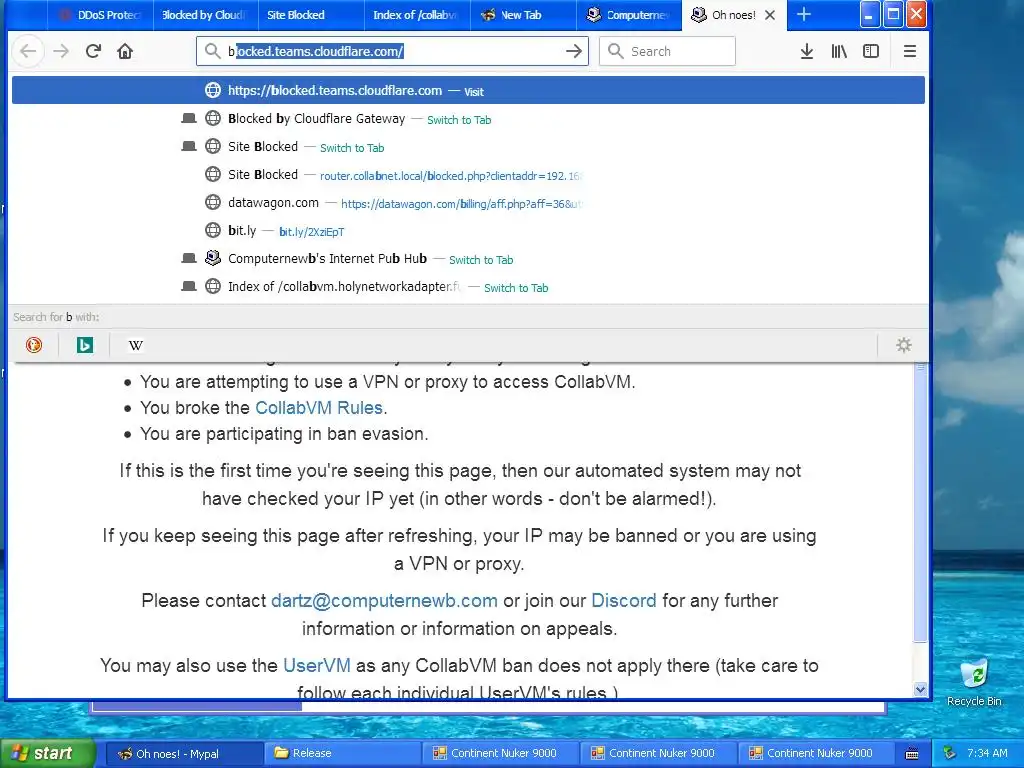Switch to Site Blocked tab
The width and height of the screenshot is (1024, 768).
[311, 15]
